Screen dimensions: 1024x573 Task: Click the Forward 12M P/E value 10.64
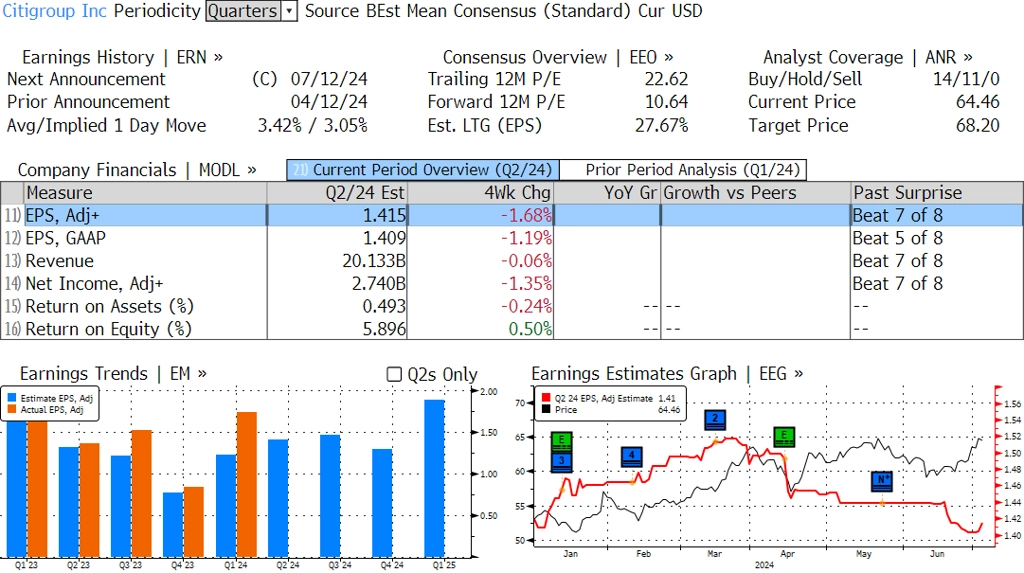click(666, 102)
